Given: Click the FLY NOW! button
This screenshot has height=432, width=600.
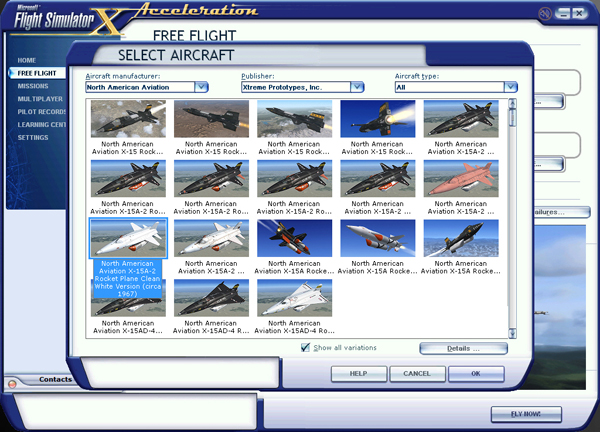Looking at the screenshot, I should (x=526, y=414).
